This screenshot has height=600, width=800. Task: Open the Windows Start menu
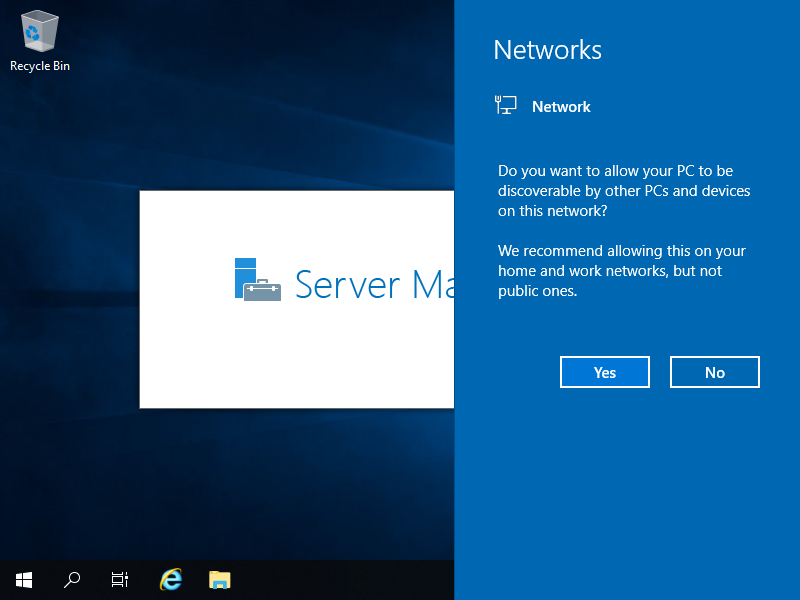[x=24, y=580]
